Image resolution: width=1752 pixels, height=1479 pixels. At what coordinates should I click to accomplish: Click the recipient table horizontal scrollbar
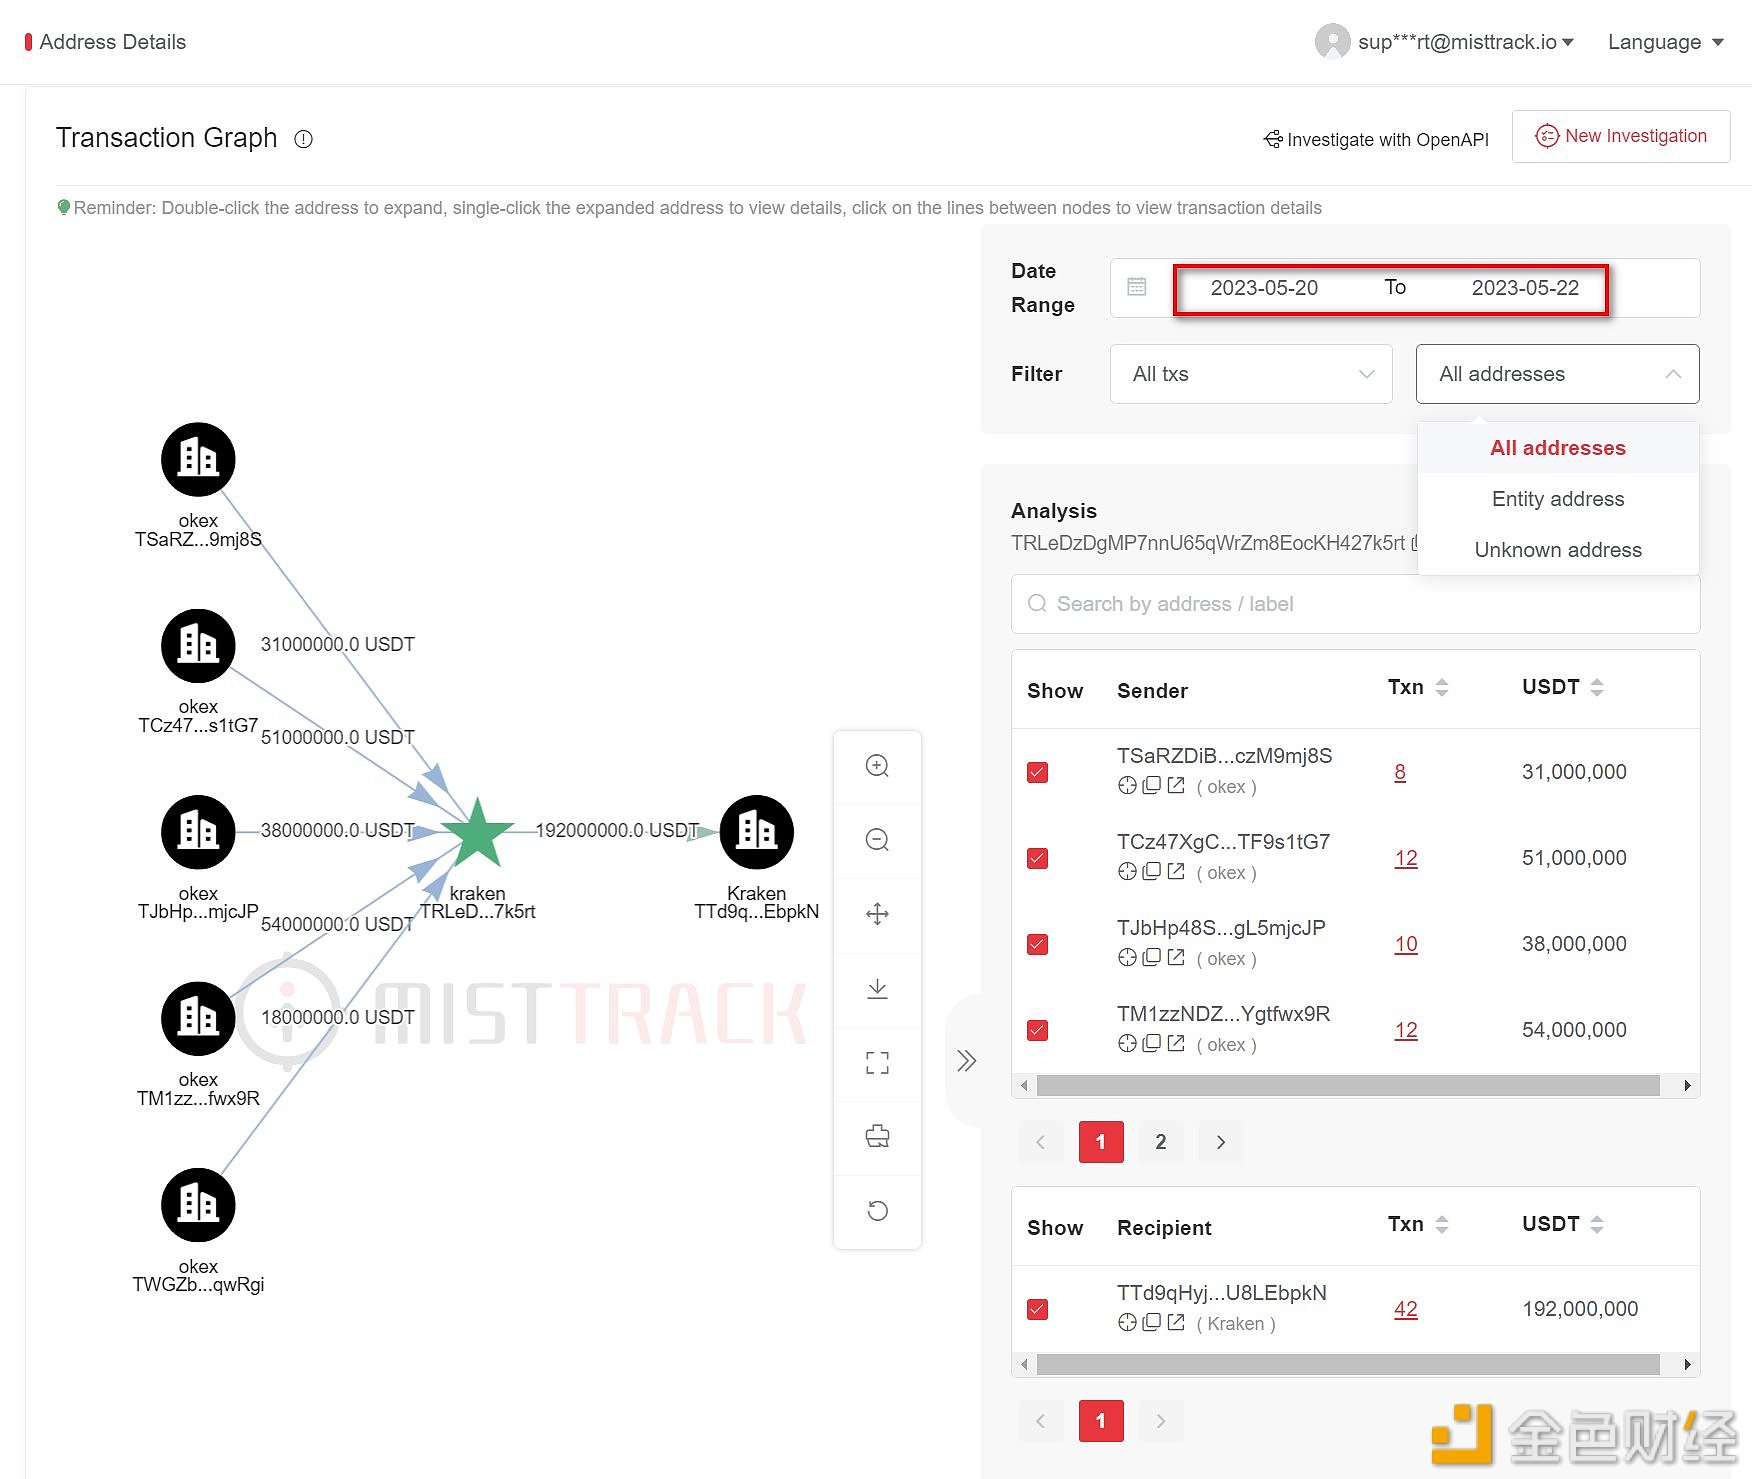coord(1348,1365)
